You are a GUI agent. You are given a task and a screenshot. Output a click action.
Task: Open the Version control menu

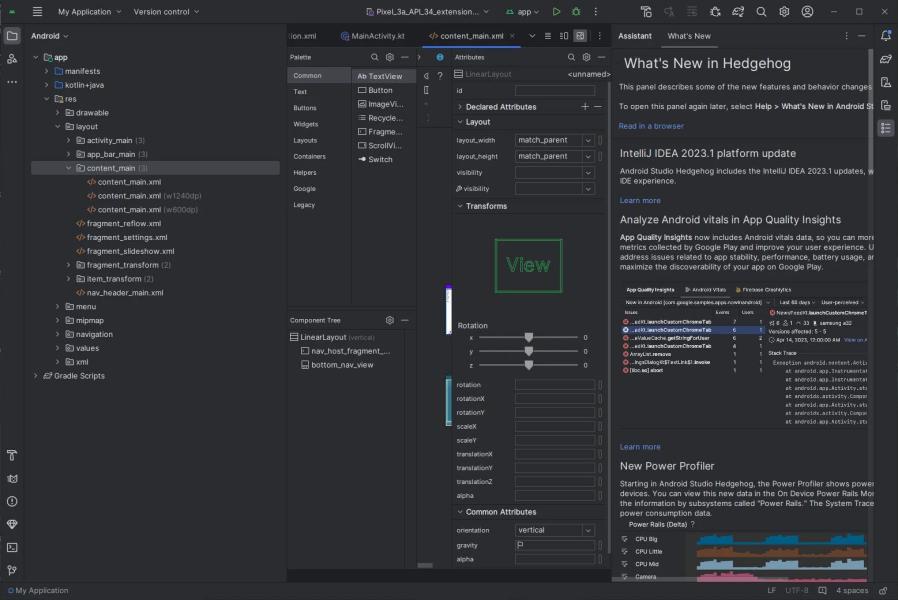[166, 11]
